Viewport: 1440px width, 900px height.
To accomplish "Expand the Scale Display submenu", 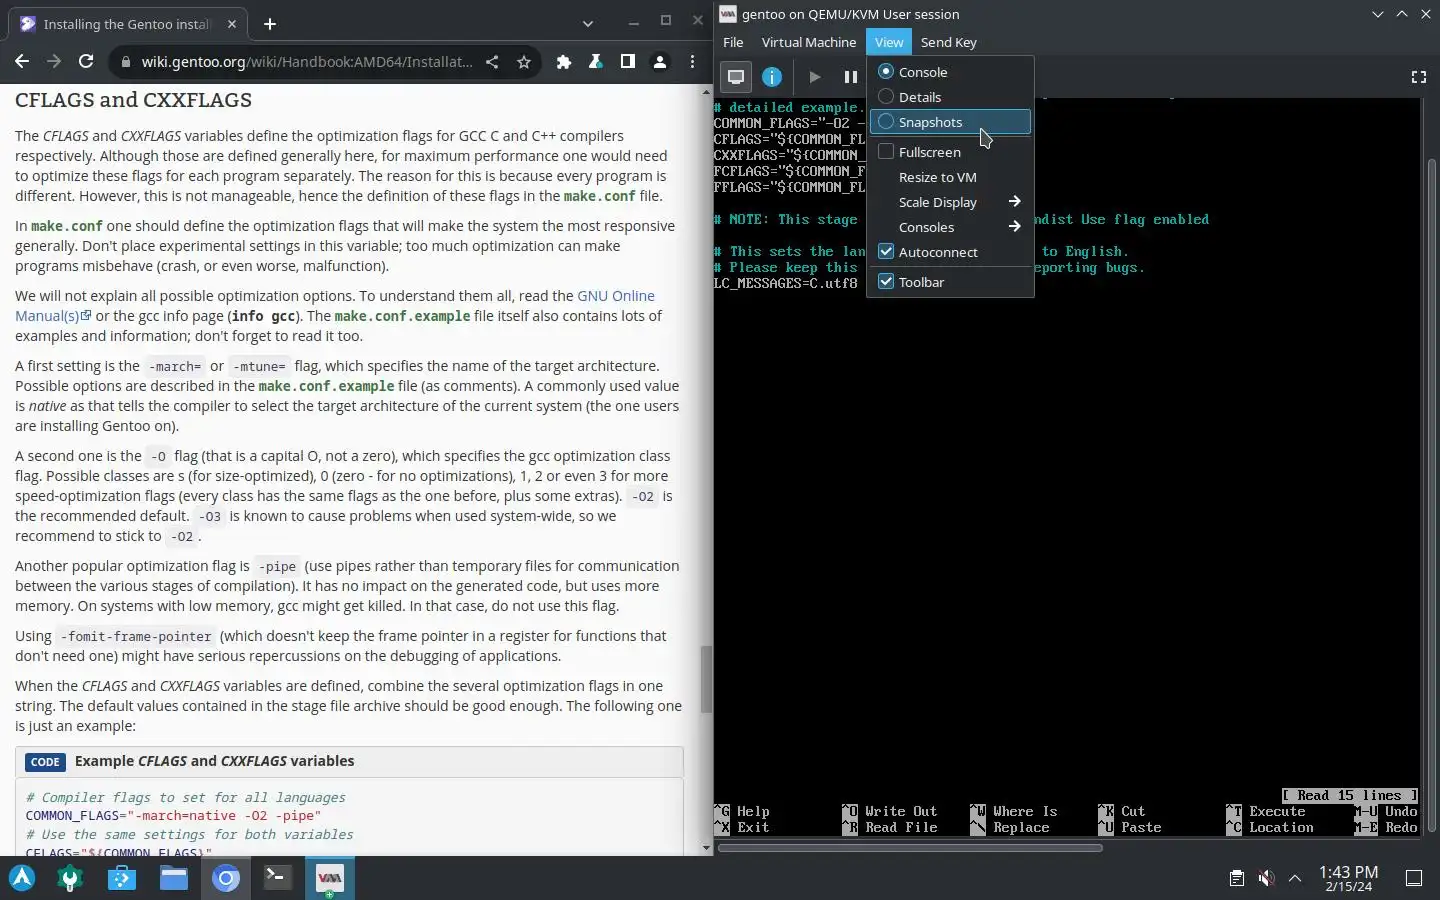I will [950, 202].
